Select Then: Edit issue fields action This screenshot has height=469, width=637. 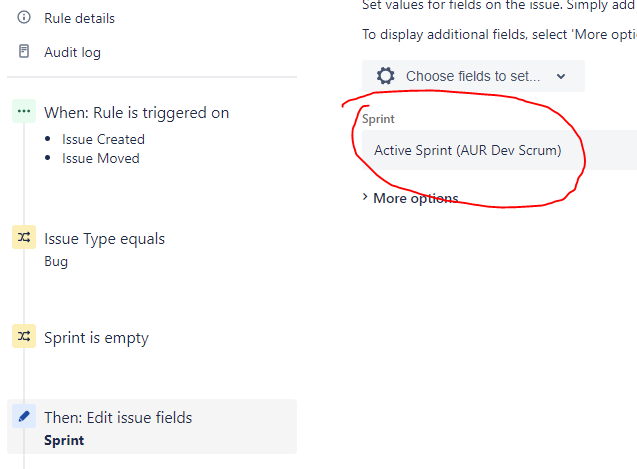[152, 427]
